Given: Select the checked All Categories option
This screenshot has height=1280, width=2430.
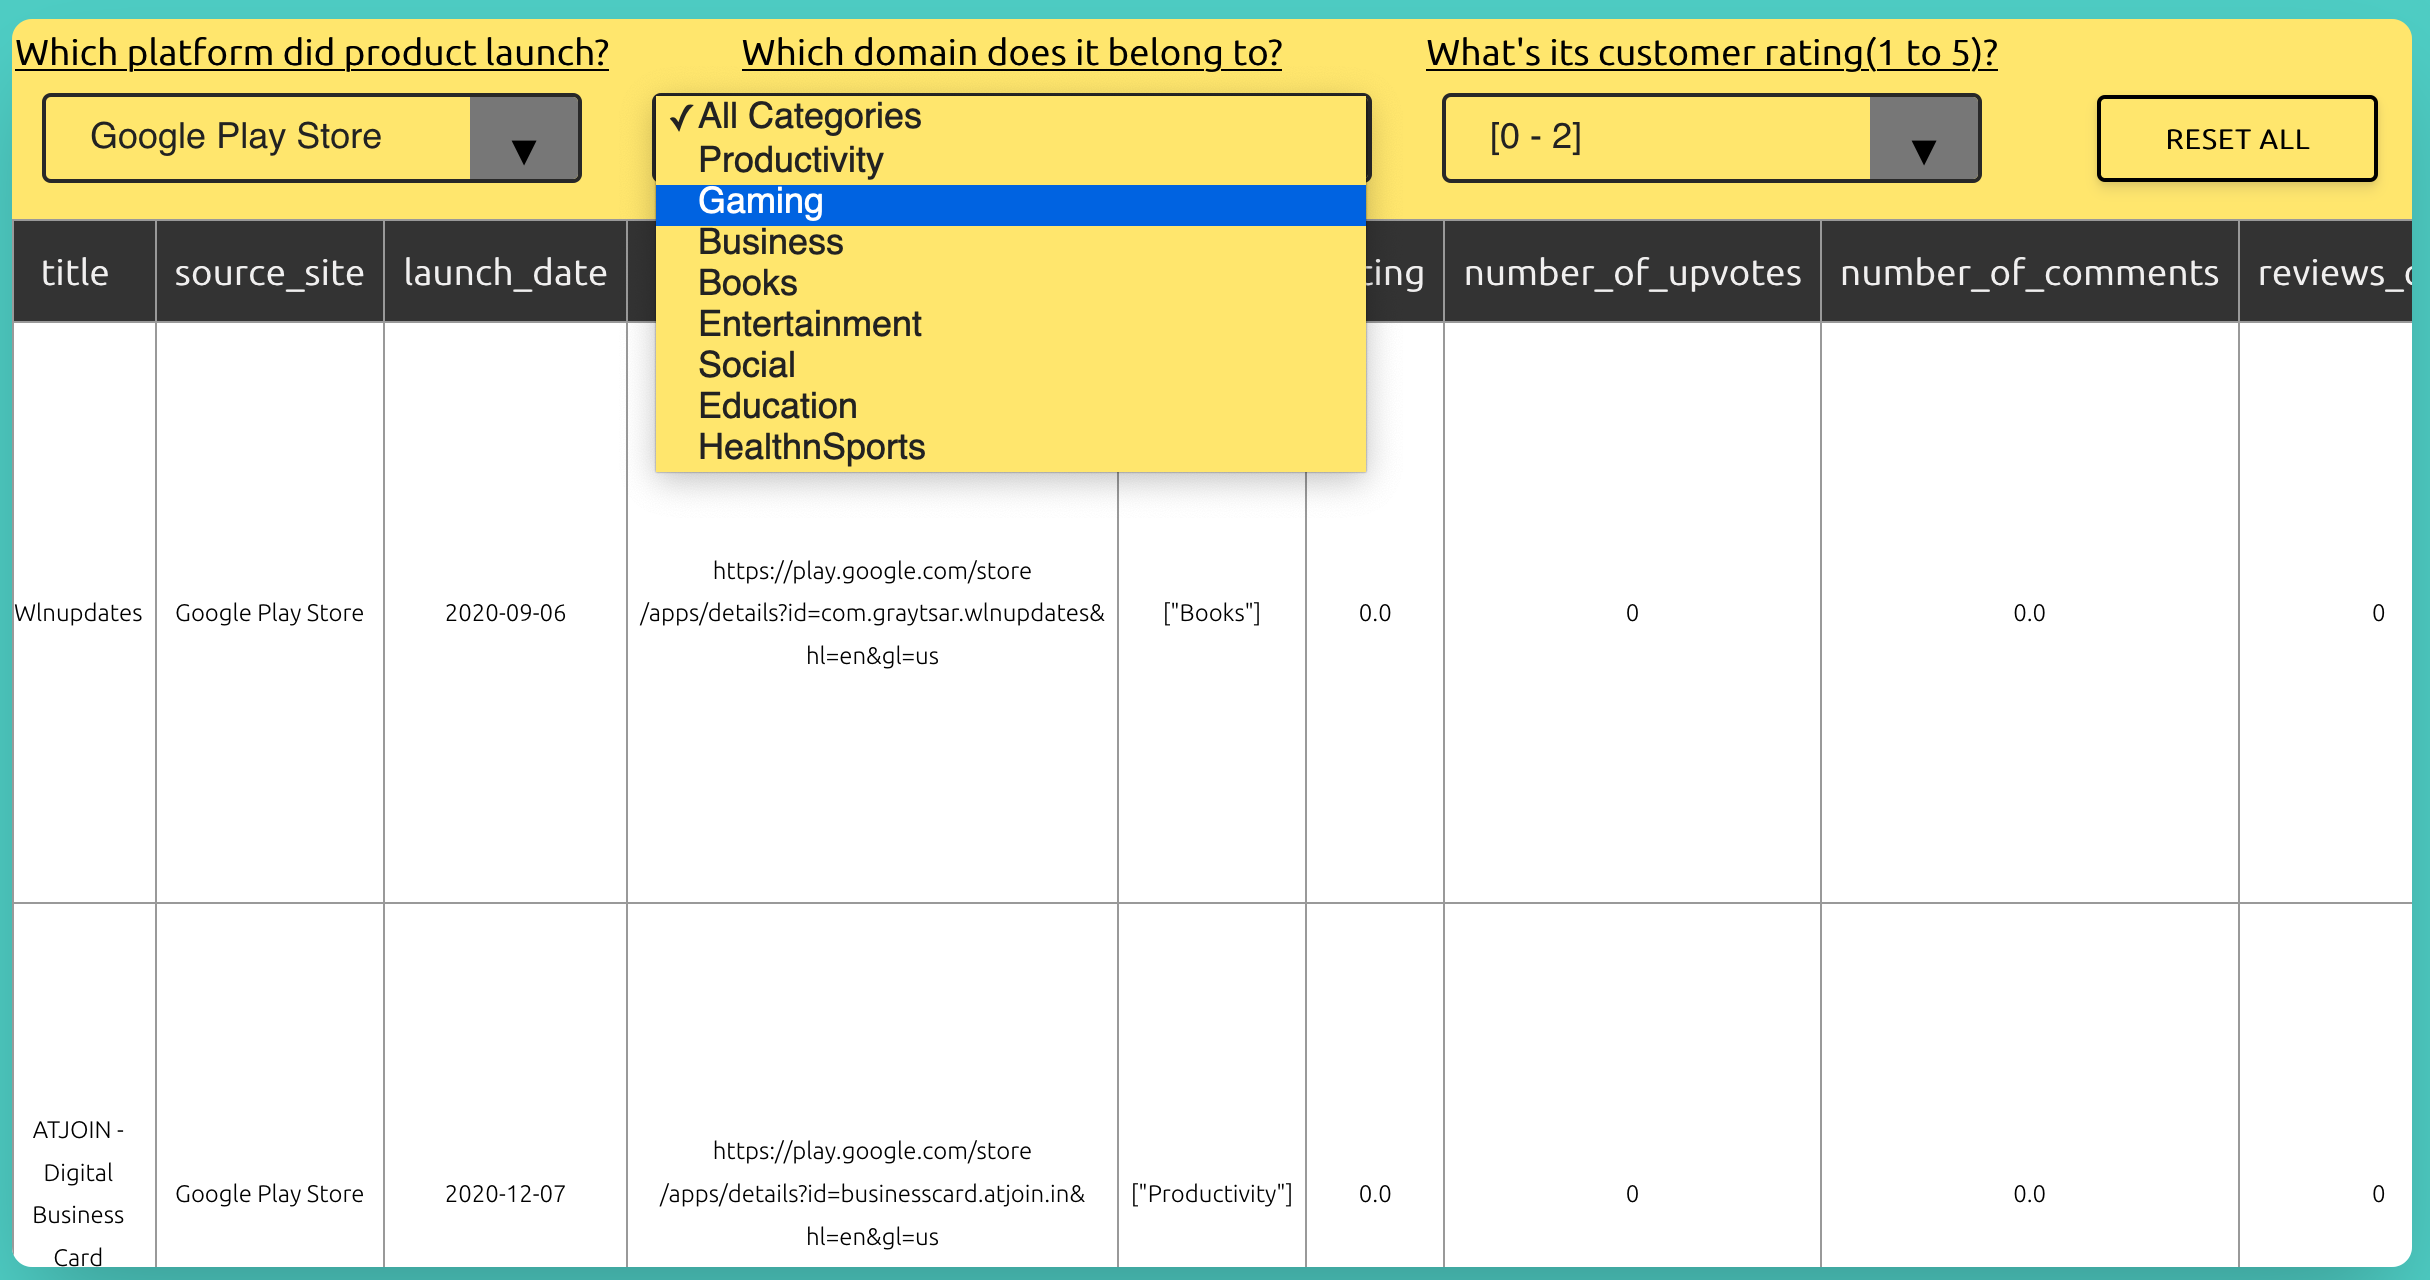Looking at the screenshot, I should point(808,117).
